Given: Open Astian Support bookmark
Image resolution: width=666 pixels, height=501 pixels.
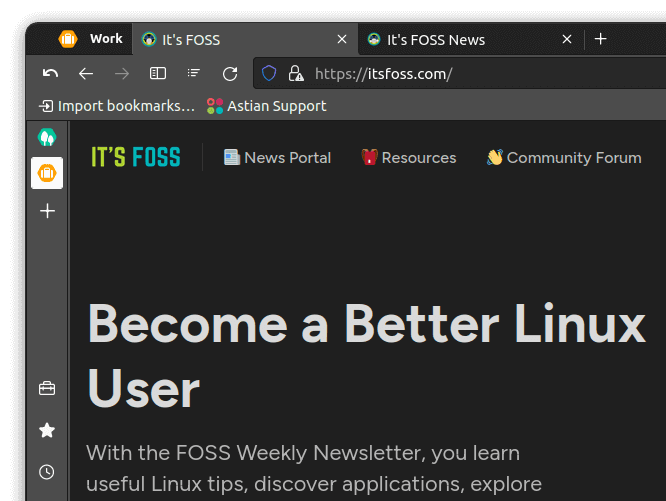Looking at the screenshot, I should [266, 106].
